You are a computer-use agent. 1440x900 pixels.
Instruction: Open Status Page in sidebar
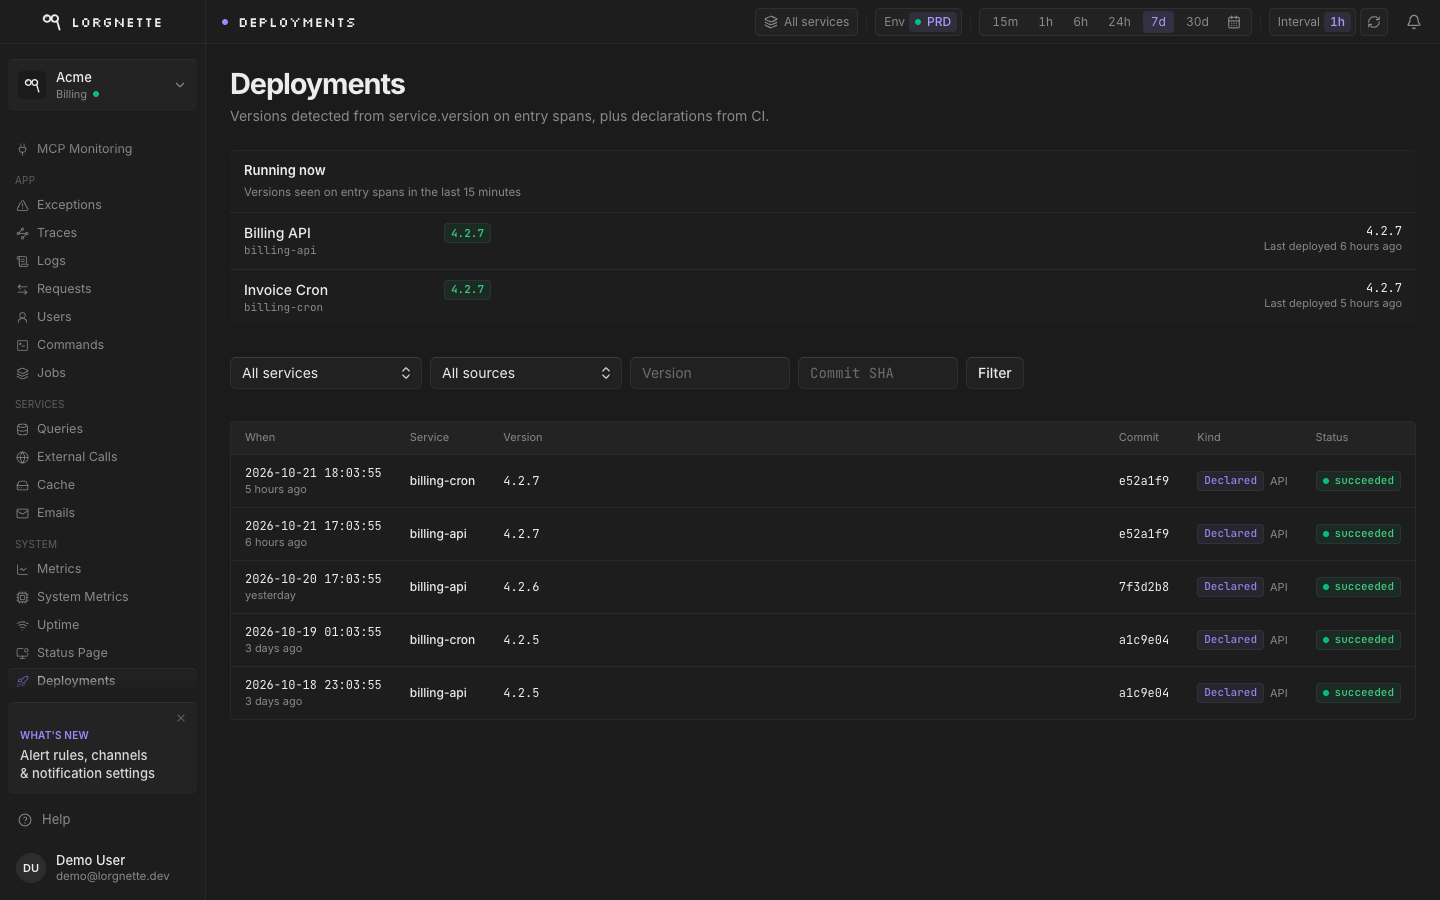(x=102, y=653)
